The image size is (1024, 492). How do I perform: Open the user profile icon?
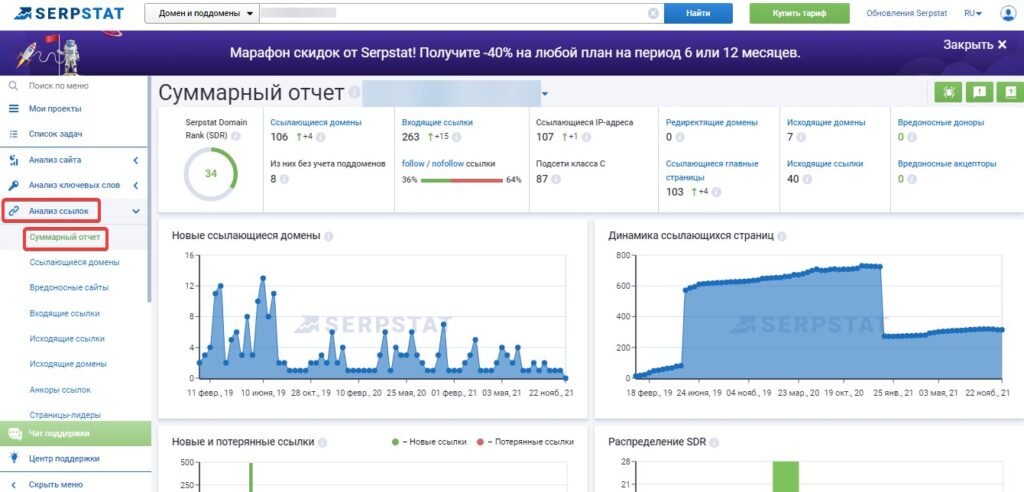[1008, 13]
